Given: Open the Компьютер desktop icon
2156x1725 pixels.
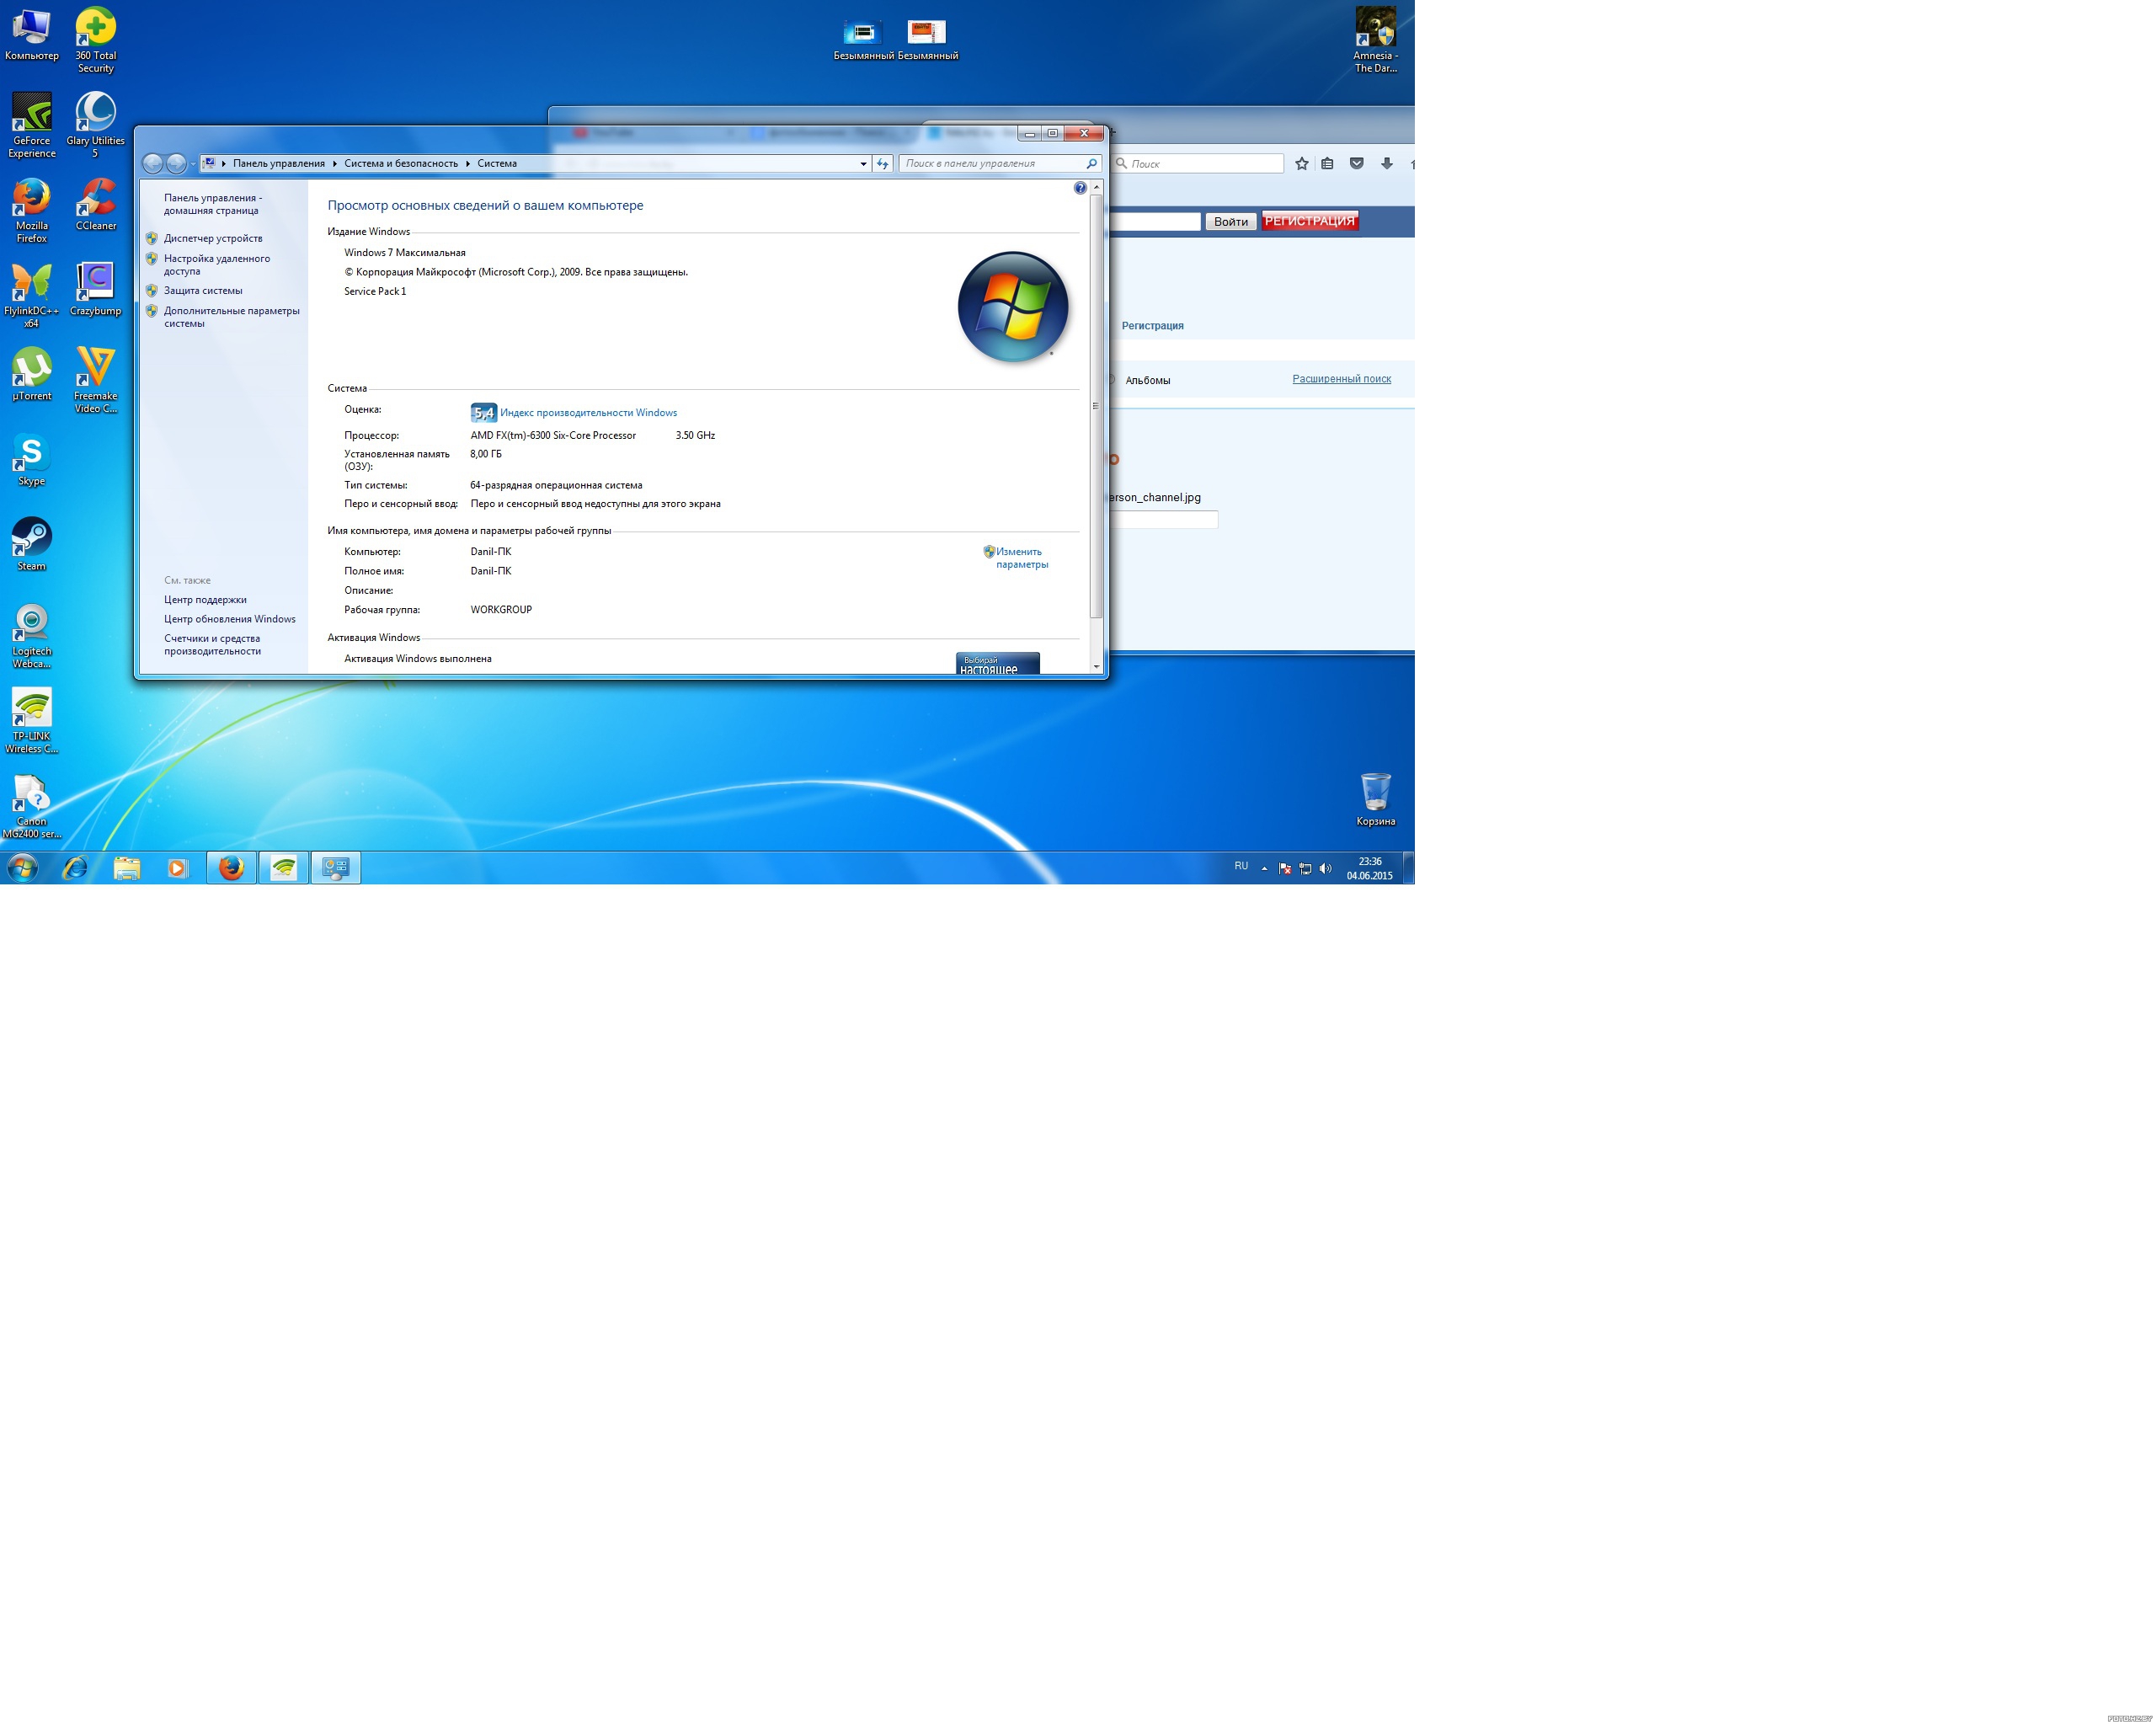Looking at the screenshot, I should (31, 35).
